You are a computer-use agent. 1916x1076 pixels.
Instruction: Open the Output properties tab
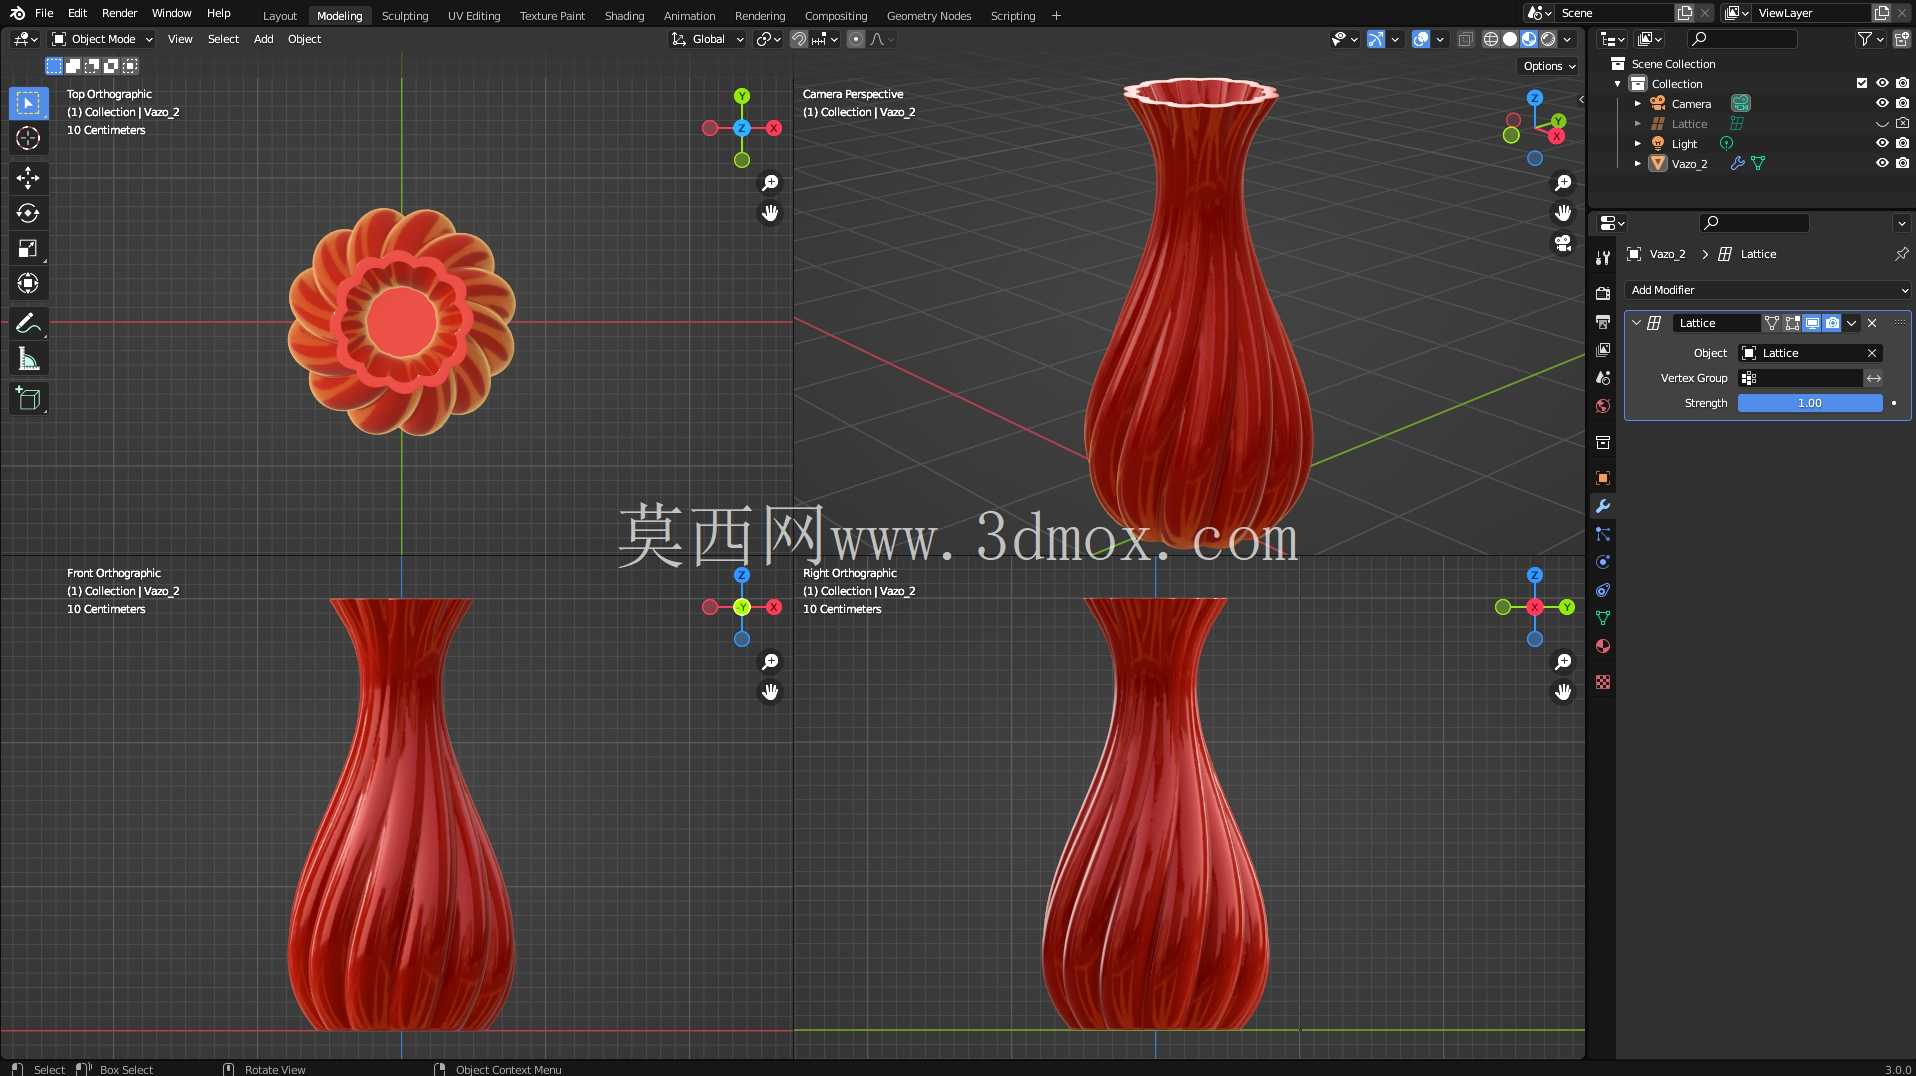point(1603,322)
